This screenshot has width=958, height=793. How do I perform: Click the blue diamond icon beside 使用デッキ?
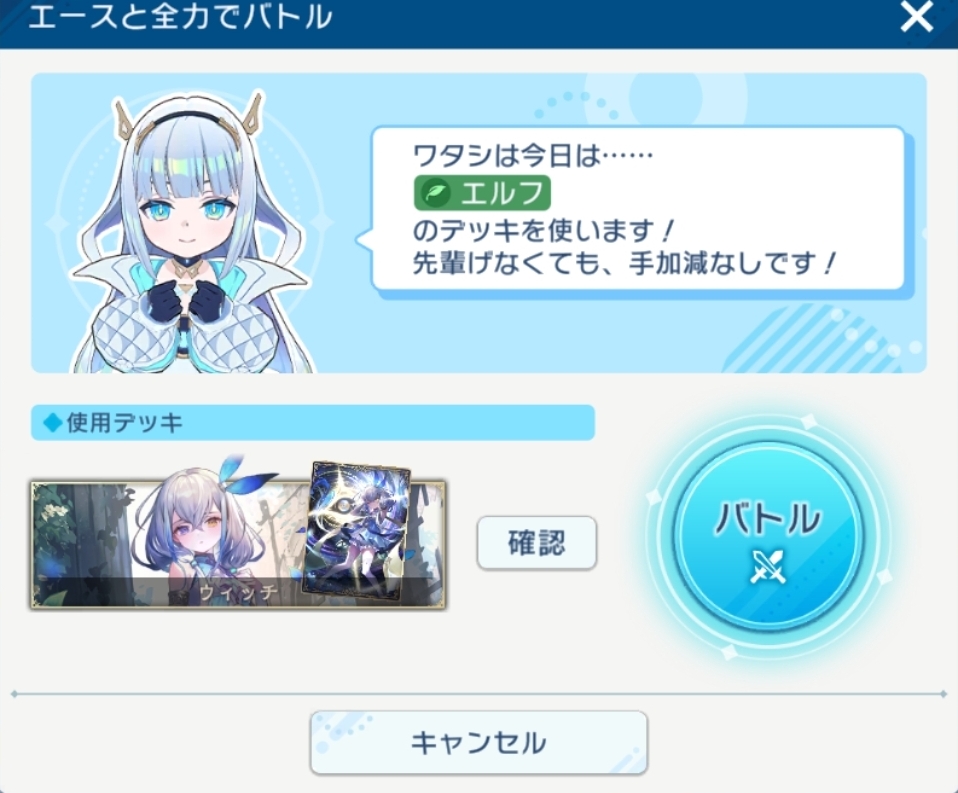[x=53, y=422]
